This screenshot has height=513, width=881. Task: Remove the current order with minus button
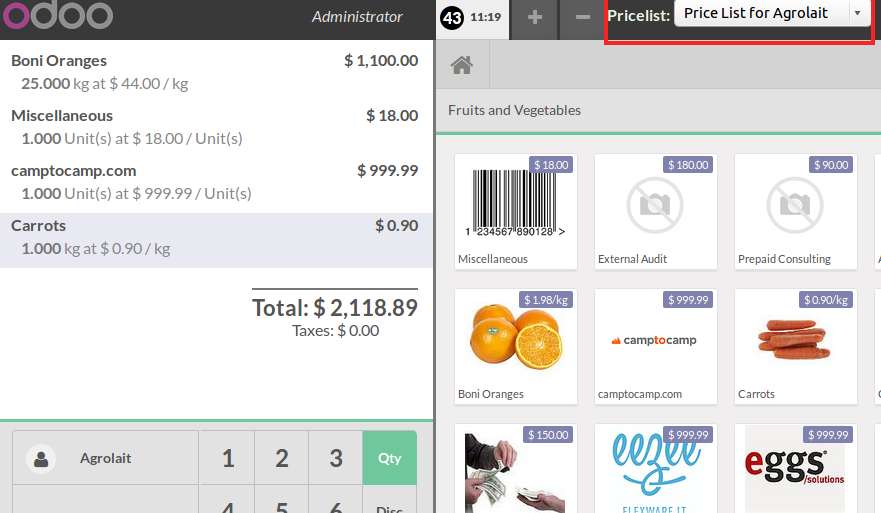[583, 18]
